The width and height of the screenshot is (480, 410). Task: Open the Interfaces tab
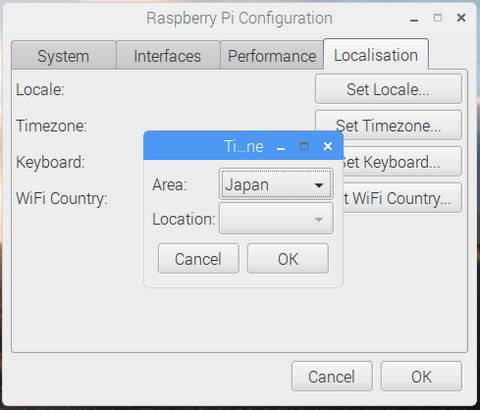(x=168, y=55)
